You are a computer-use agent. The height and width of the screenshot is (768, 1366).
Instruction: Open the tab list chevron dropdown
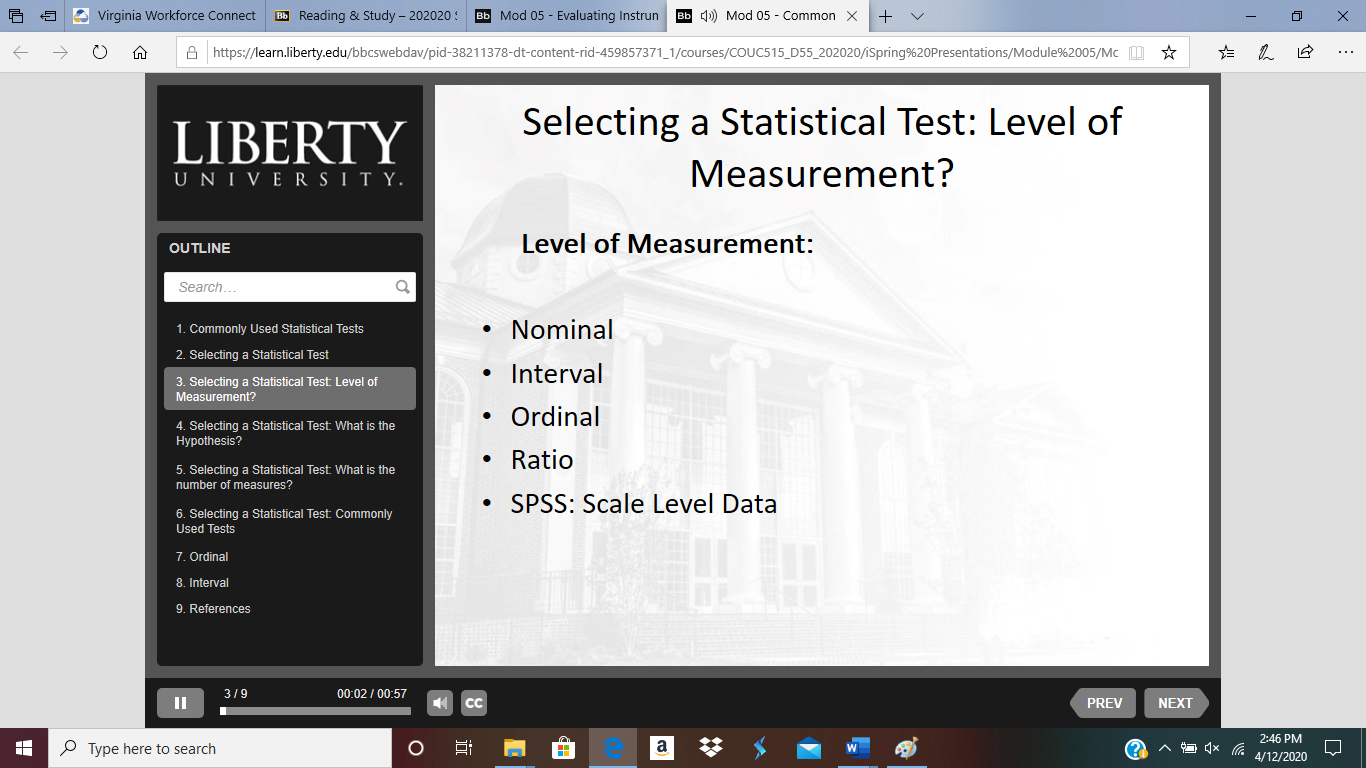(918, 16)
